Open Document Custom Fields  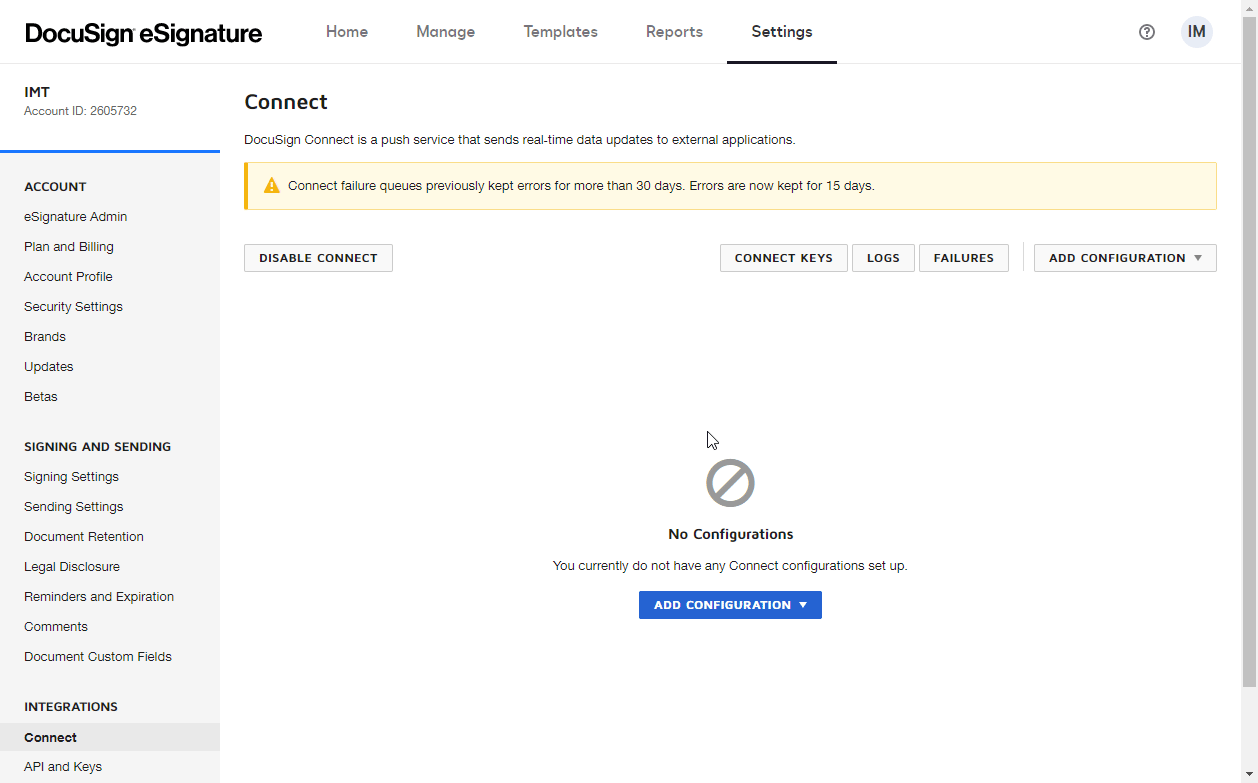tap(98, 657)
